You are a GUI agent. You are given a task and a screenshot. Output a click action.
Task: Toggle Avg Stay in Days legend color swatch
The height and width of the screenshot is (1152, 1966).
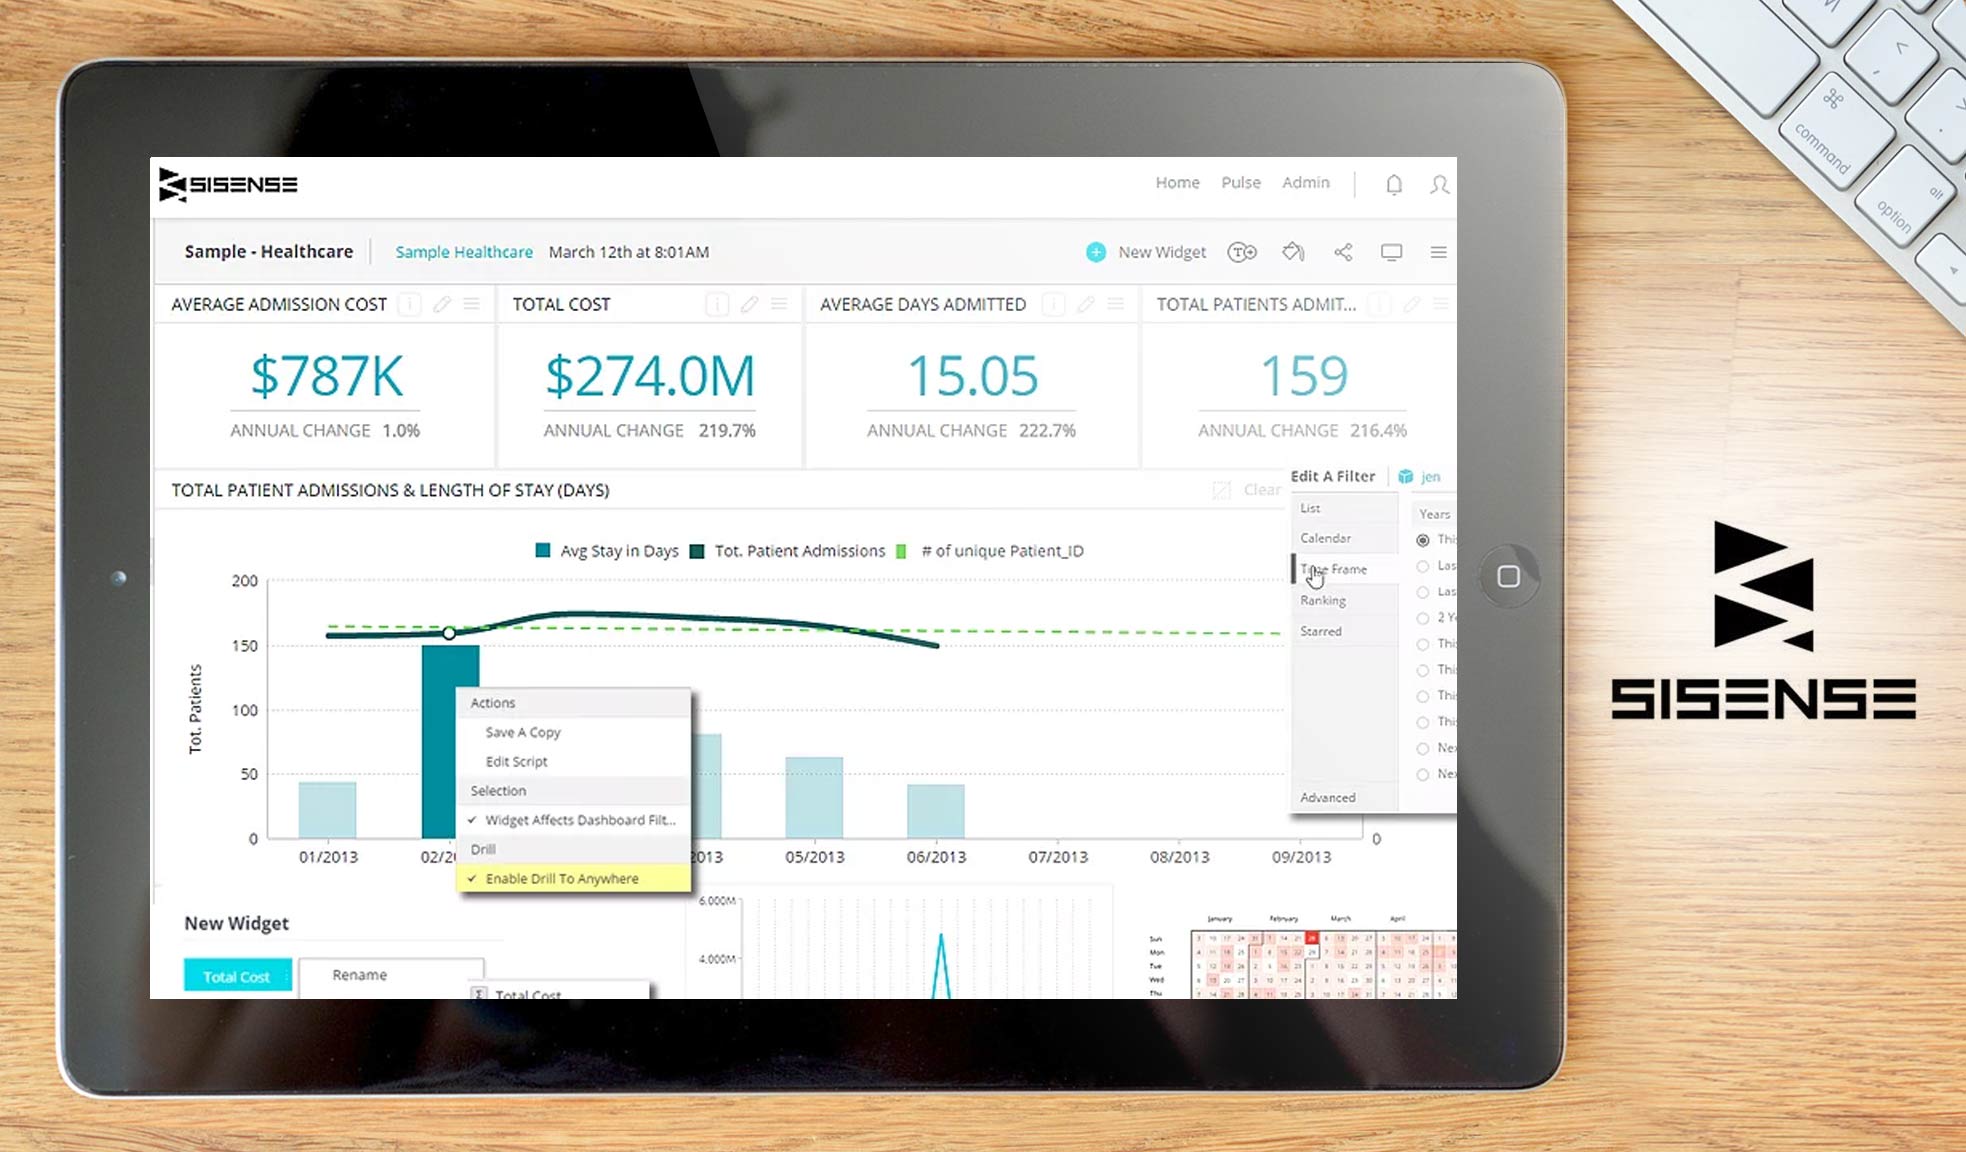(541, 550)
